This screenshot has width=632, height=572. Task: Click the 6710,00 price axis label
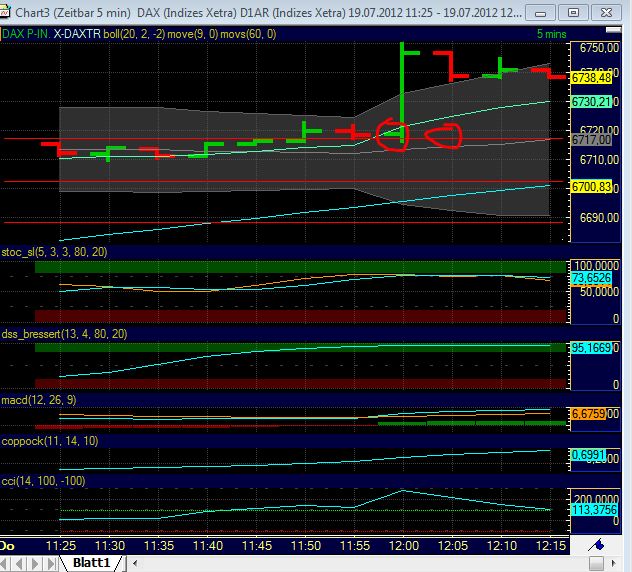(599, 160)
